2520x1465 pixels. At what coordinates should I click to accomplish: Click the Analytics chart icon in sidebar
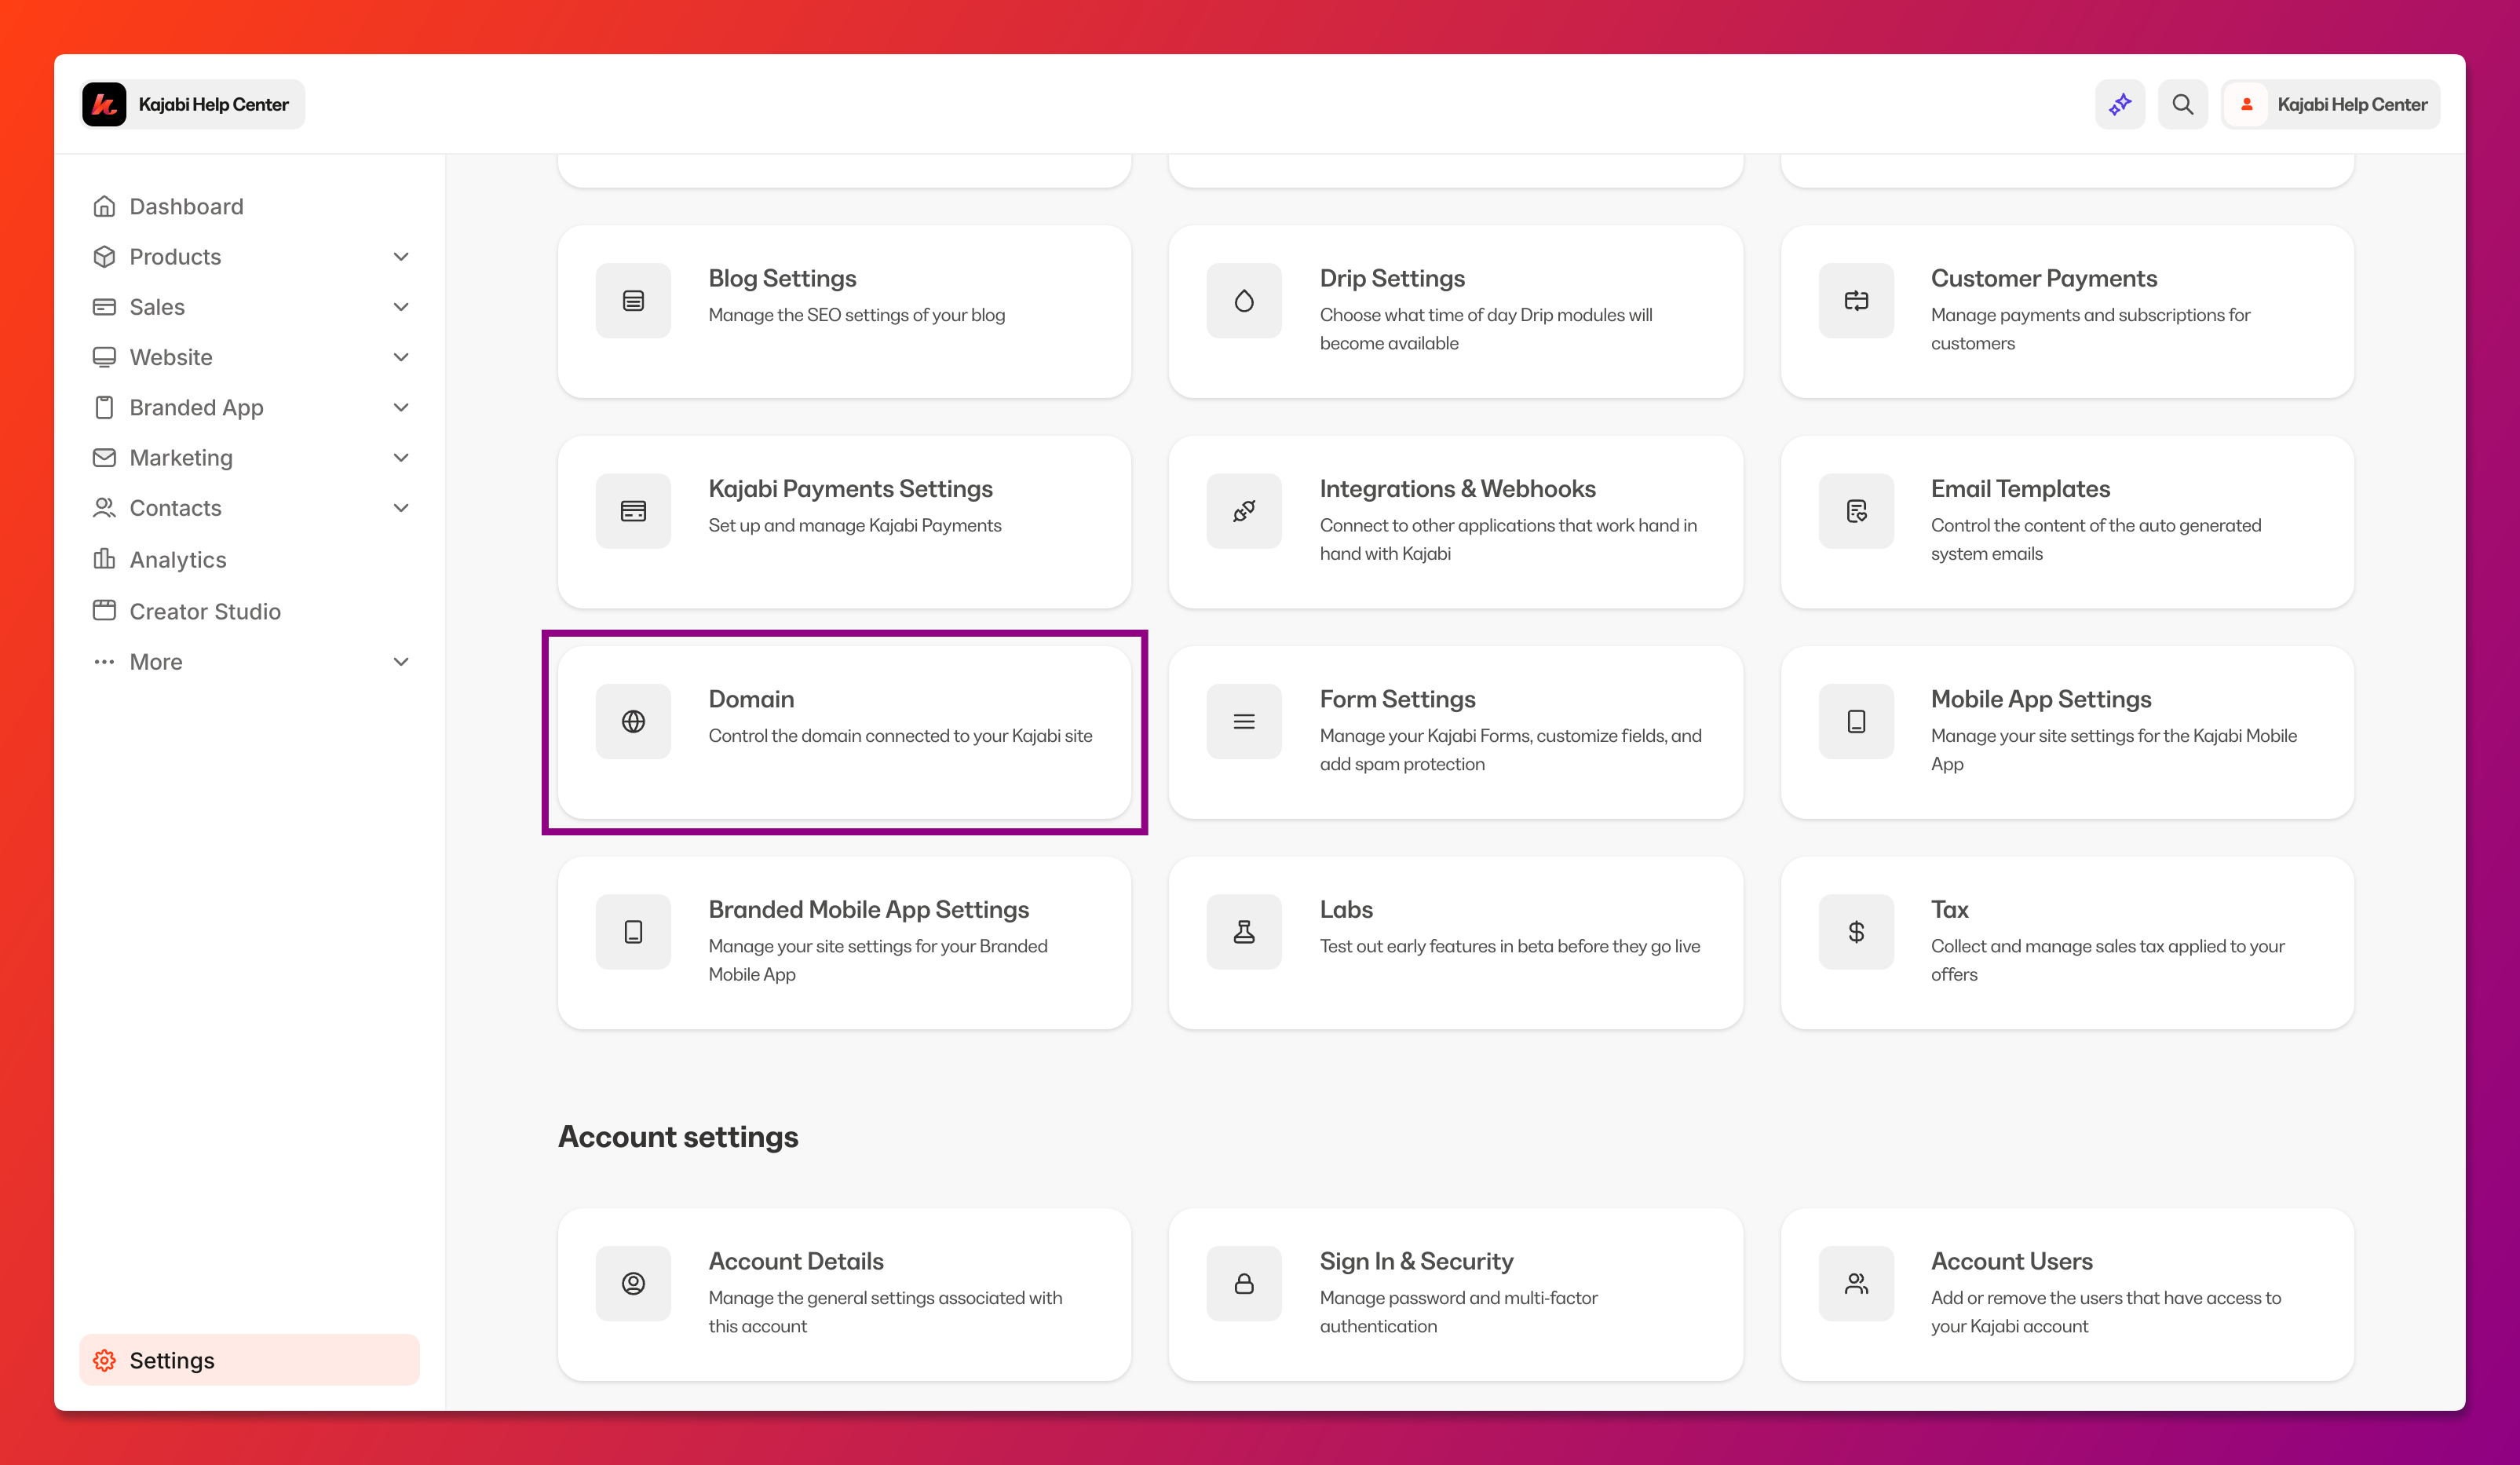coord(104,559)
